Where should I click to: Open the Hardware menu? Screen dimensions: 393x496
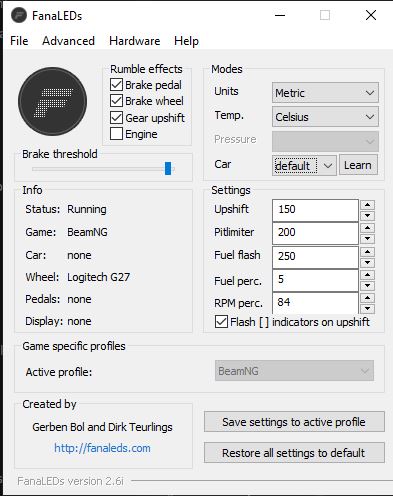(135, 41)
